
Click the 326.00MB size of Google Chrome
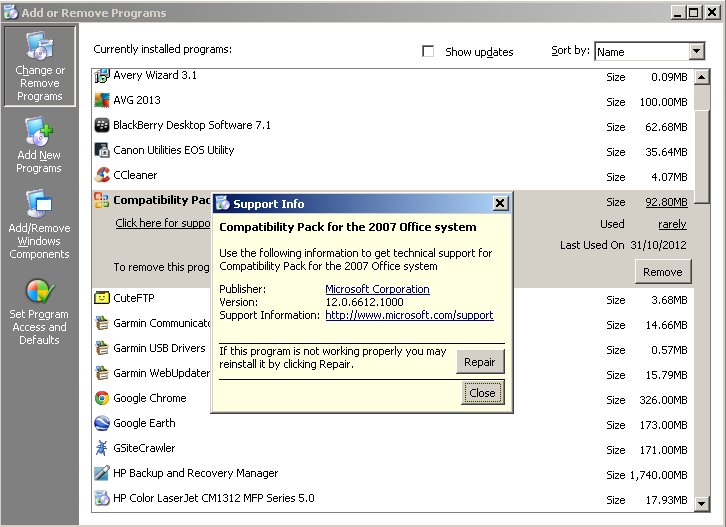tap(663, 400)
